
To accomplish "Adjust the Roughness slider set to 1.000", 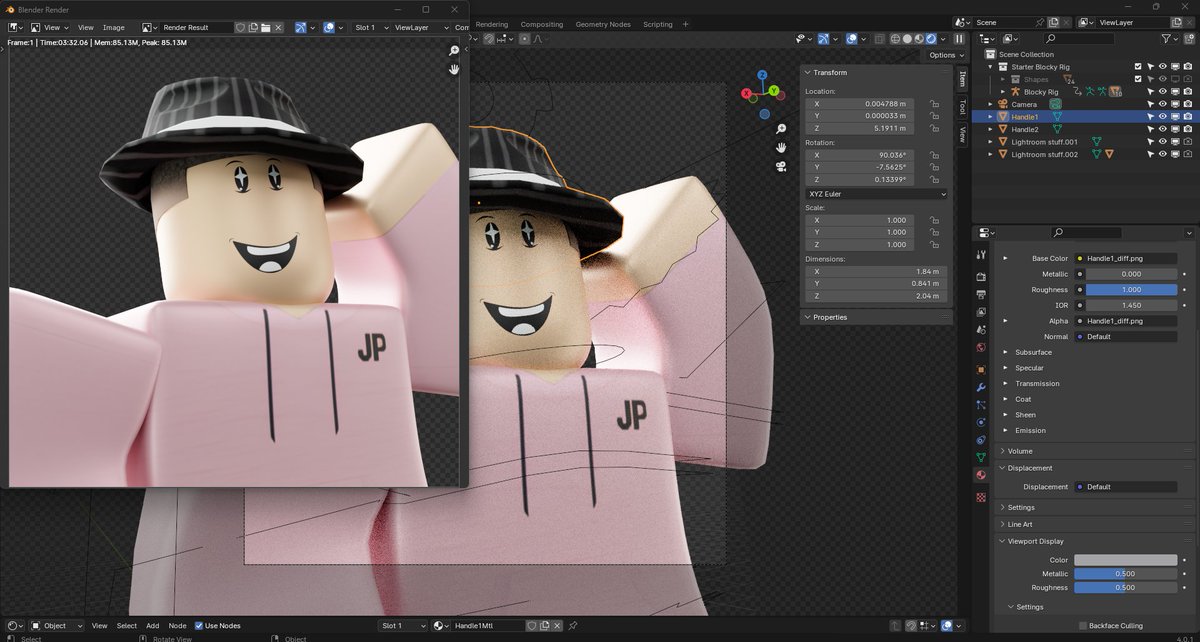I will pos(1132,290).
